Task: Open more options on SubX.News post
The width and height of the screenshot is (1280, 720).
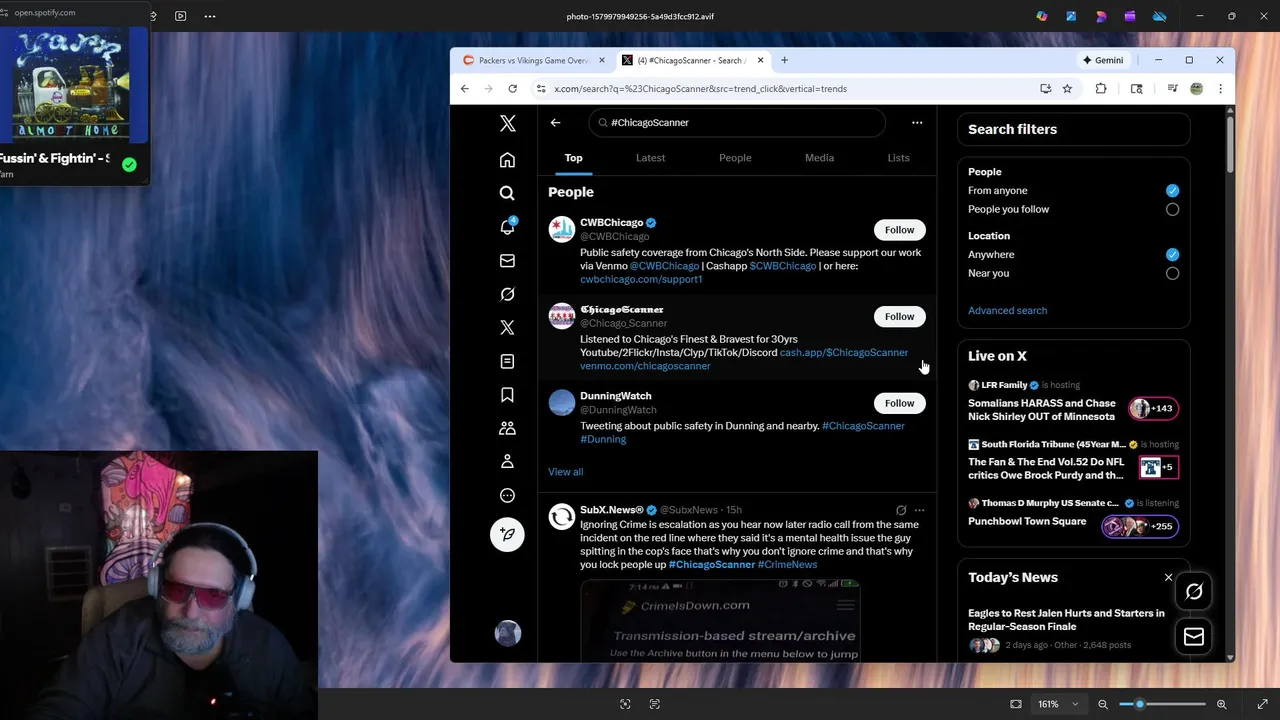Action: 919,510
